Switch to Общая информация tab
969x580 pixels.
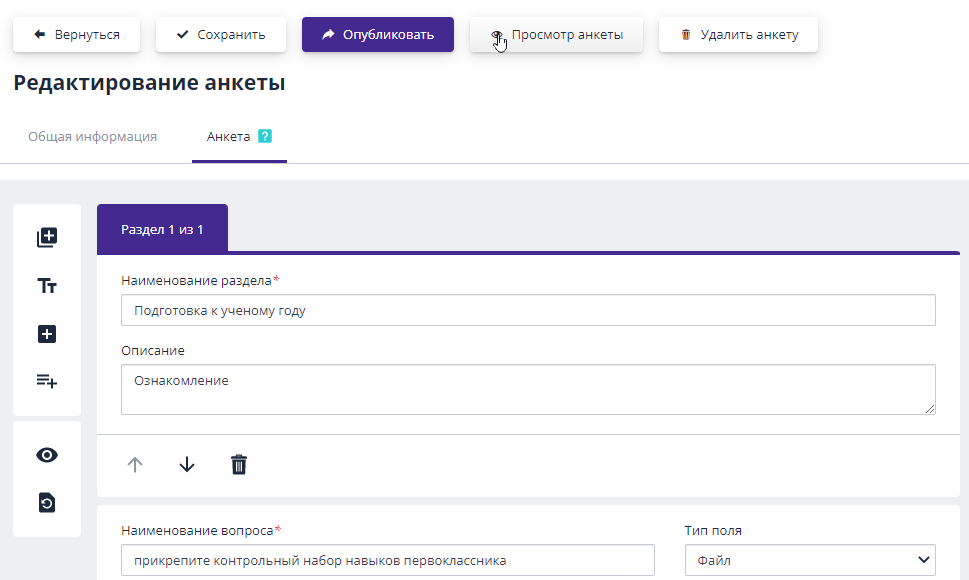(93, 137)
